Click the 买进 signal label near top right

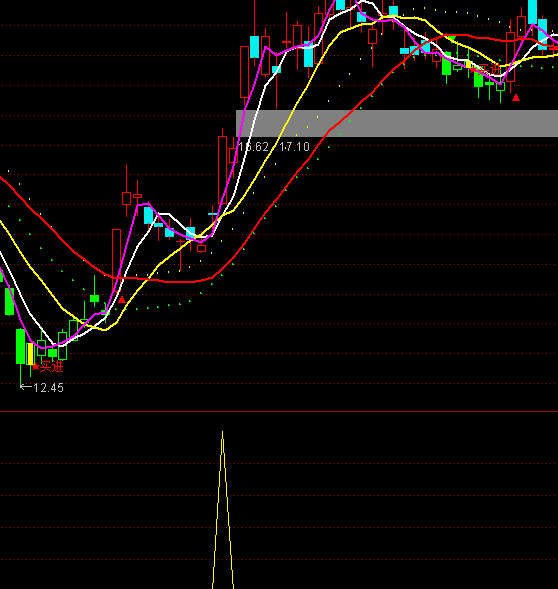[488, 69]
